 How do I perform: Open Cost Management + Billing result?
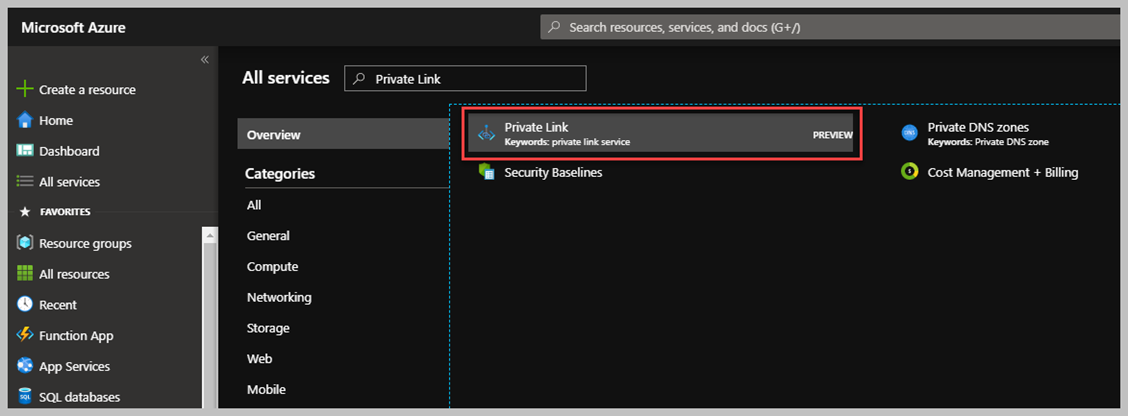pos(1003,172)
